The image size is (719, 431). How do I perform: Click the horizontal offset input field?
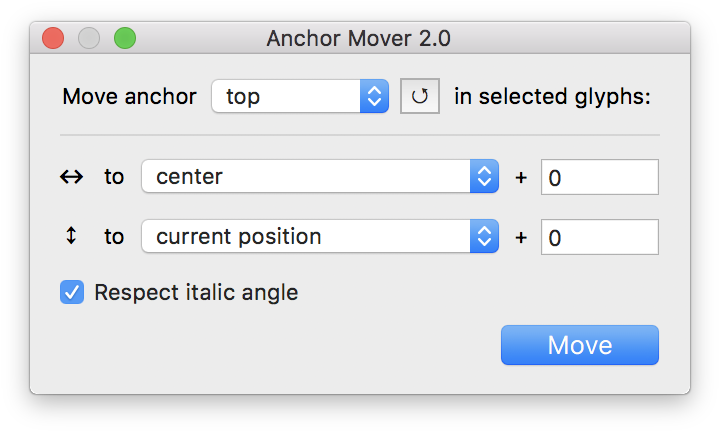point(599,177)
